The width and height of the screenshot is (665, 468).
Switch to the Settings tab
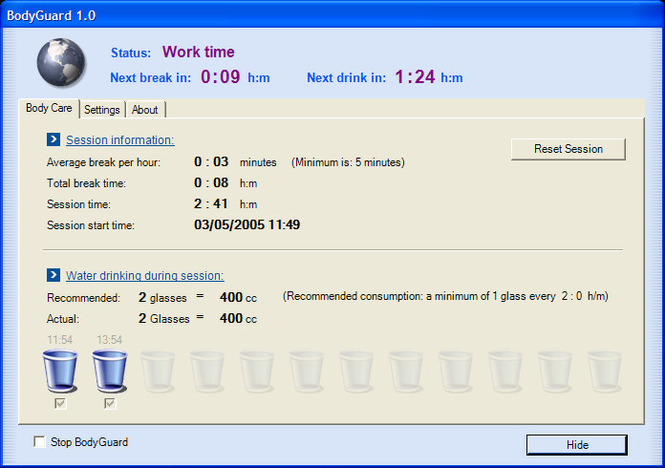tap(102, 110)
